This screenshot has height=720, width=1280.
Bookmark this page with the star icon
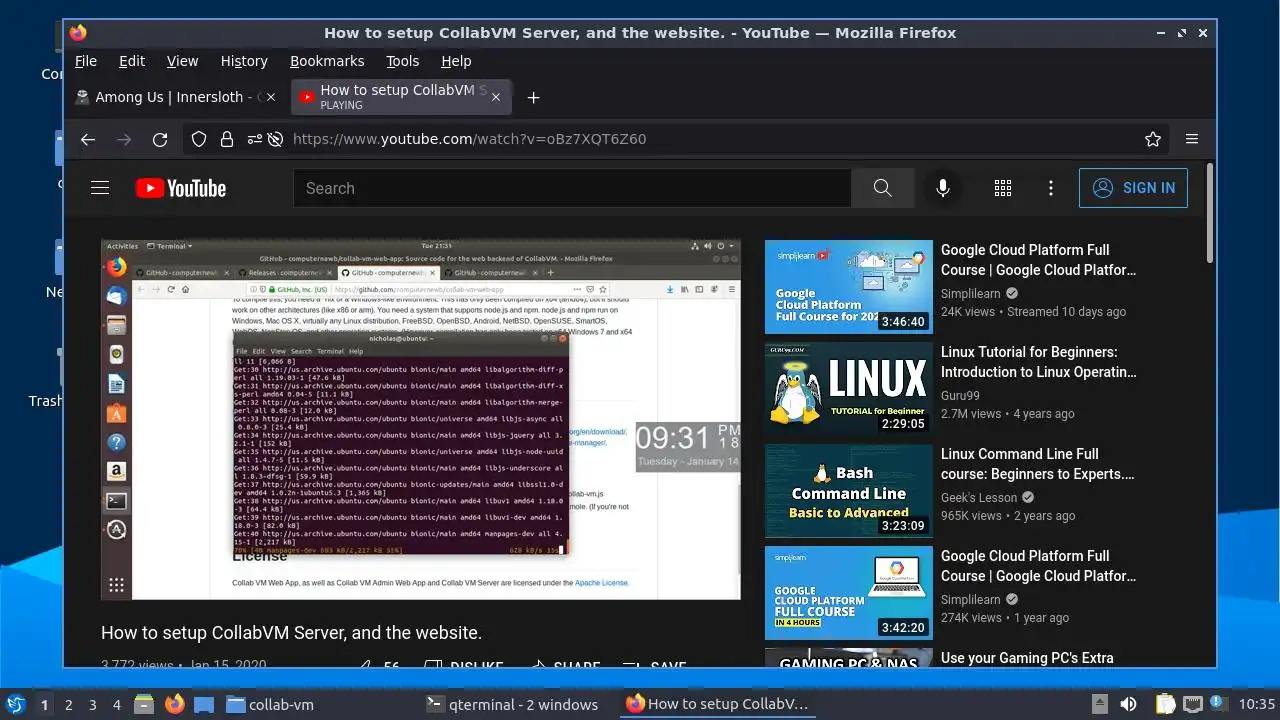[x=1153, y=139]
